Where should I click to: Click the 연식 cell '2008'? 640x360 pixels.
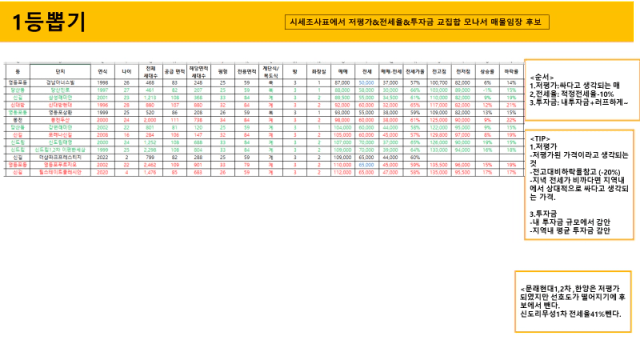pyautogui.click(x=102, y=135)
